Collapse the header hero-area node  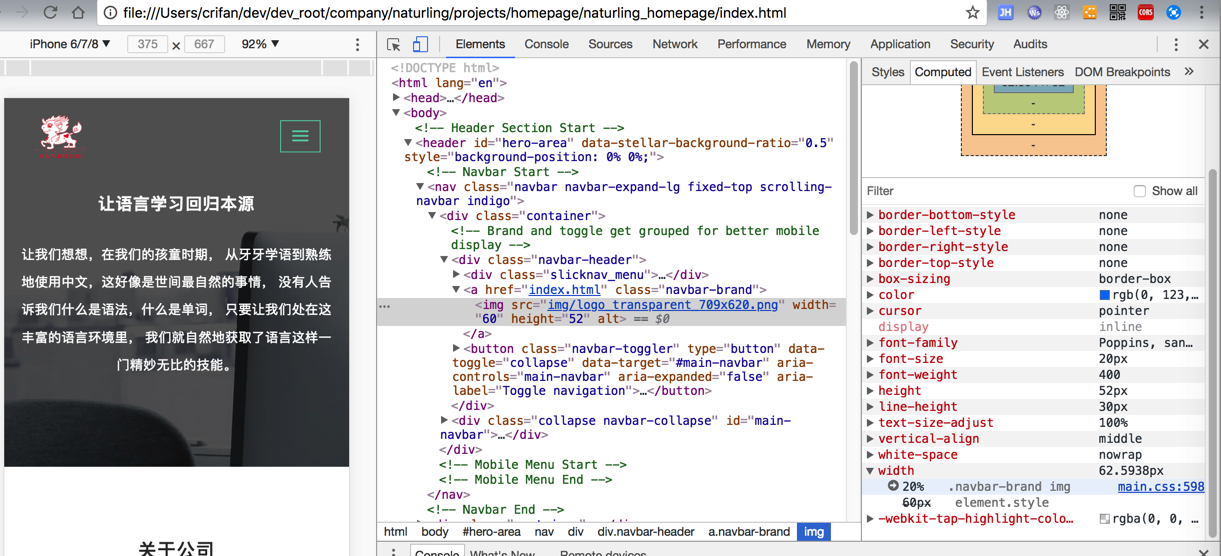[x=409, y=143]
